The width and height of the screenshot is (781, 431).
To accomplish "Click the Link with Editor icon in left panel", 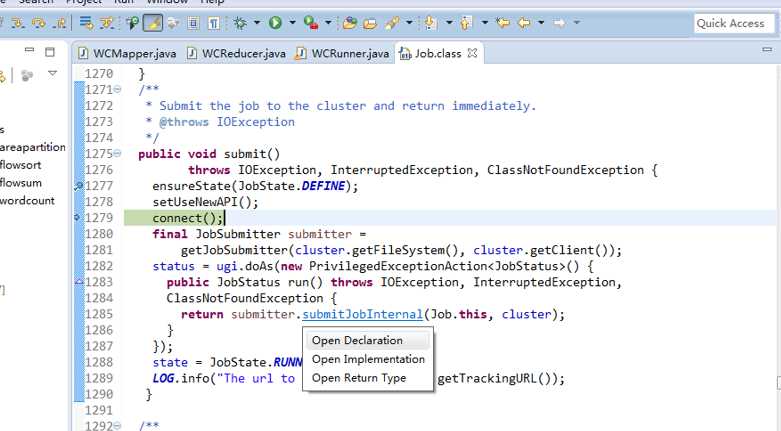I will 2,76.
